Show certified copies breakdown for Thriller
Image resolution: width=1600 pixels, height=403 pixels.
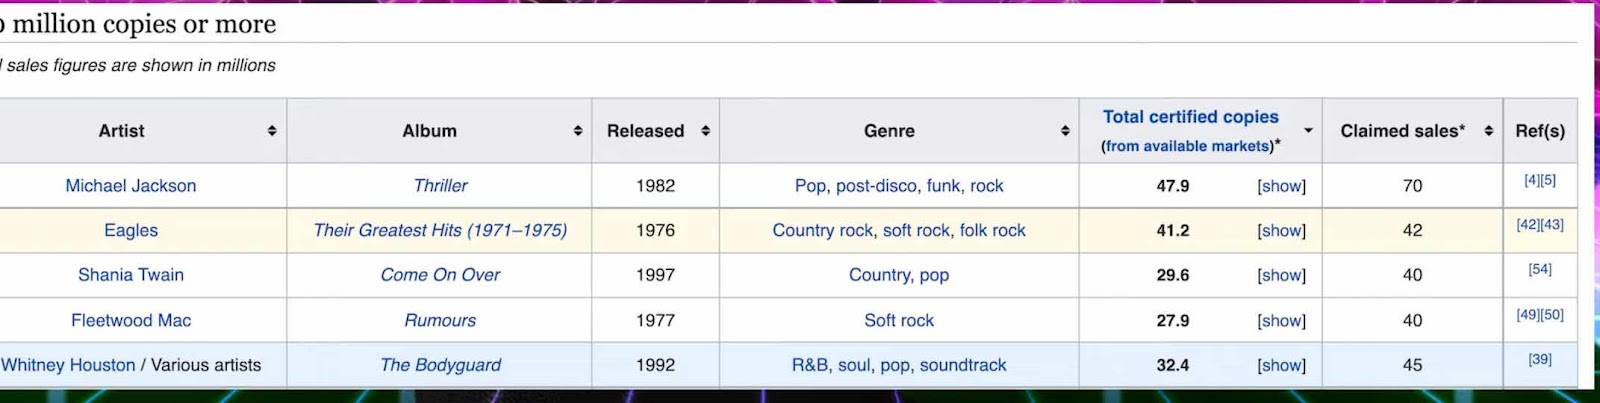pos(1281,186)
